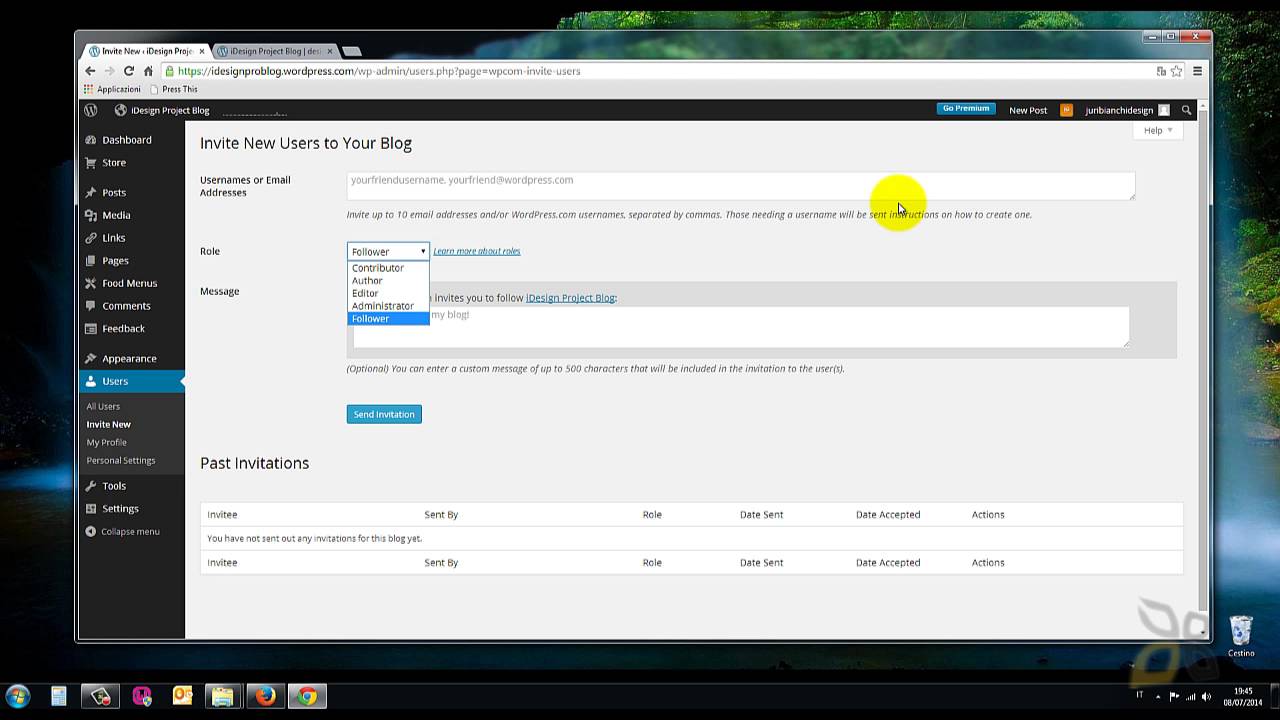Click the translate page icon
The height and width of the screenshot is (720, 1280).
[x=1161, y=71]
